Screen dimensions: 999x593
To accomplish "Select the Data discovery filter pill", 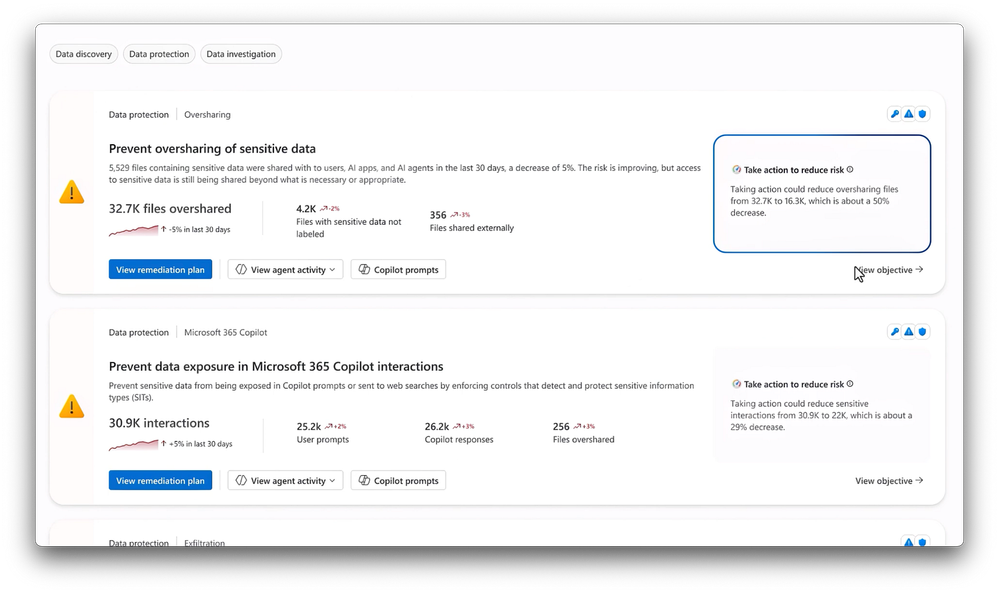I will (84, 54).
